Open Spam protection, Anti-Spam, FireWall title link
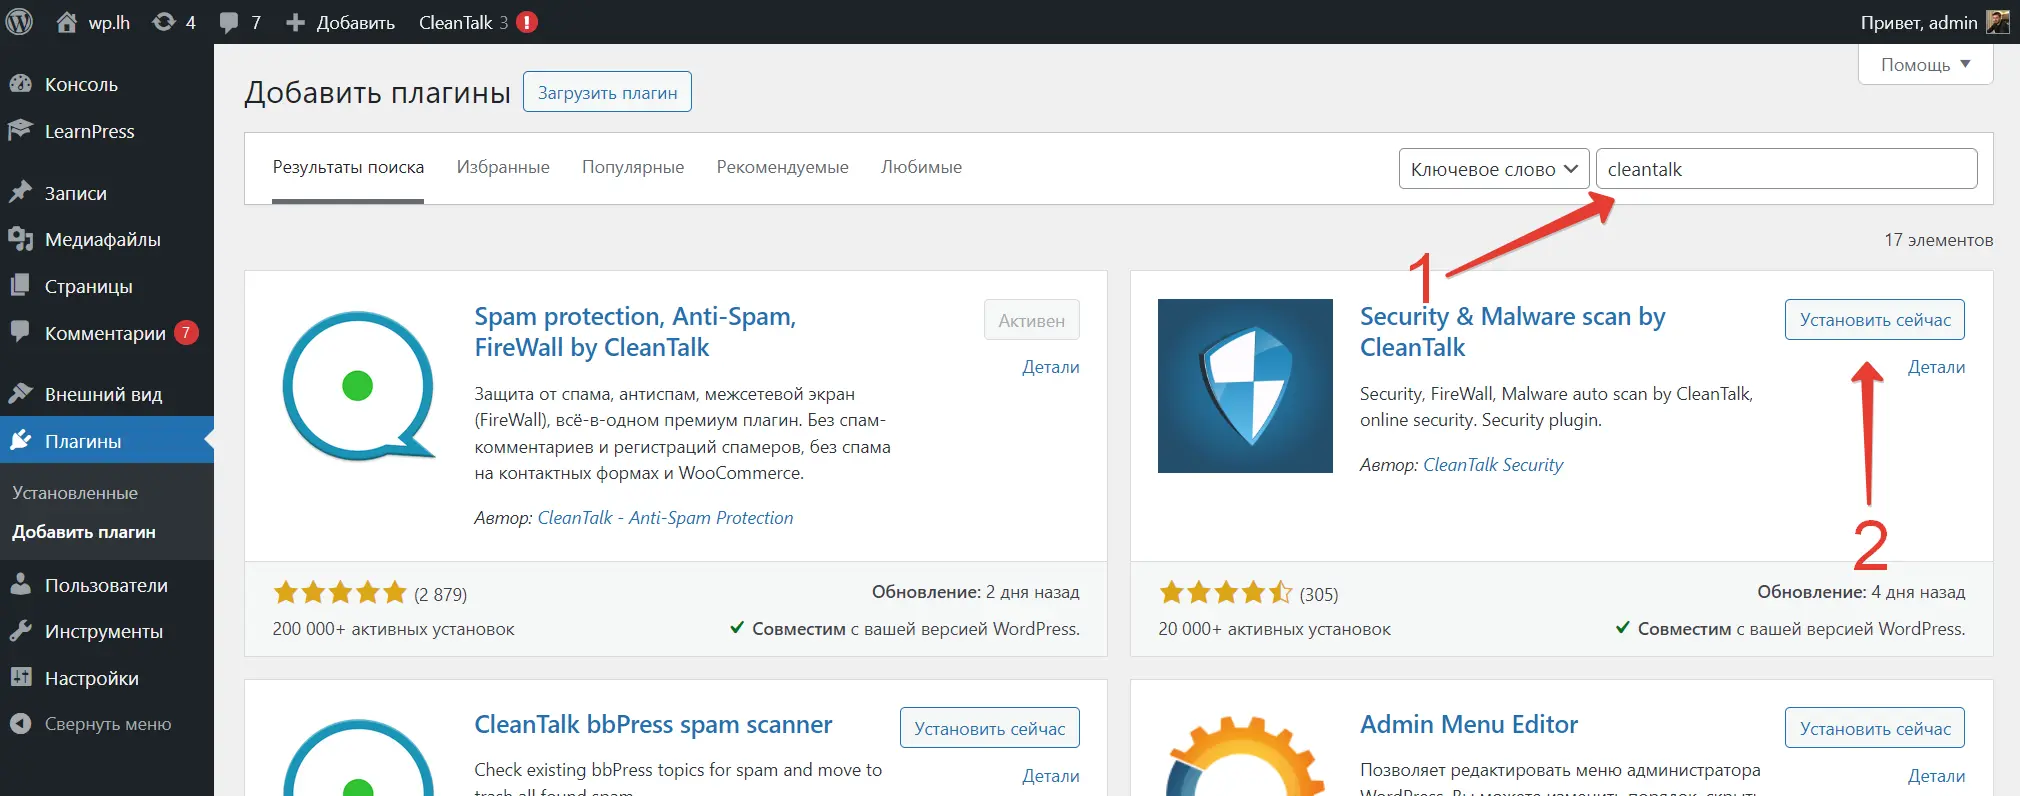Viewport: 2020px width, 796px height. click(x=635, y=332)
